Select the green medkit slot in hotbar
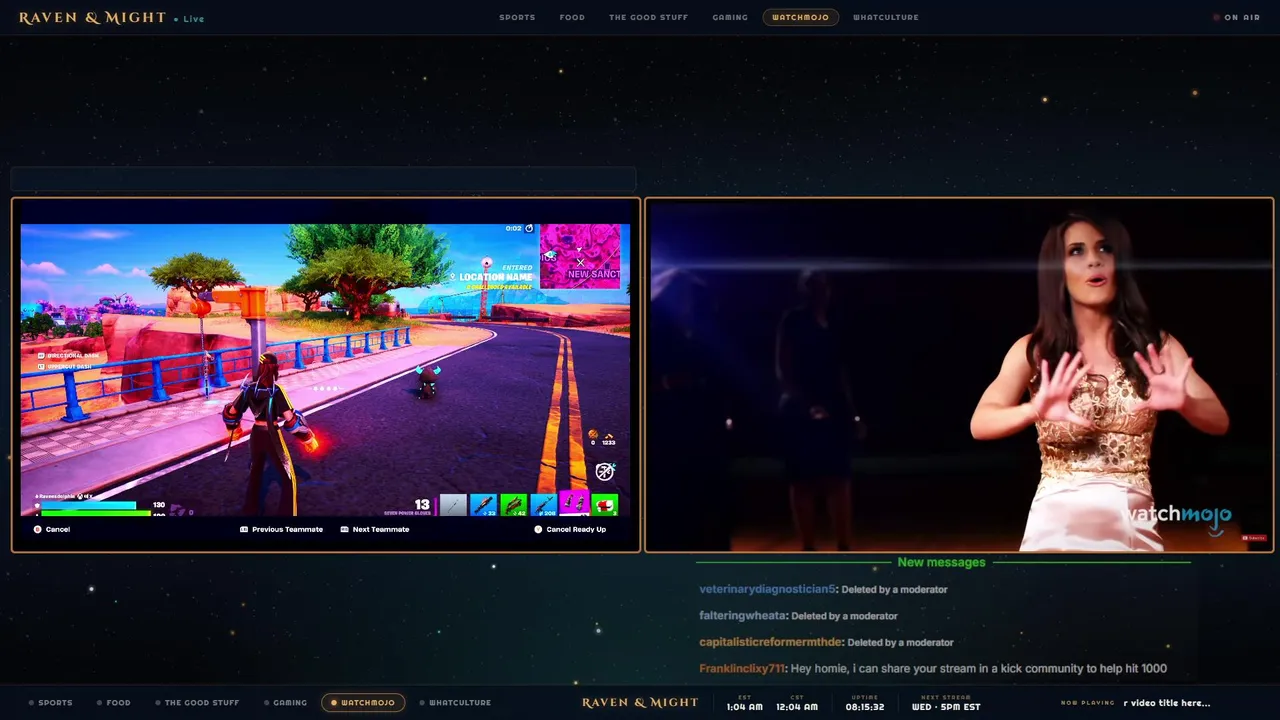The height and width of the screenshot is (720, 1280). [604, 505]
